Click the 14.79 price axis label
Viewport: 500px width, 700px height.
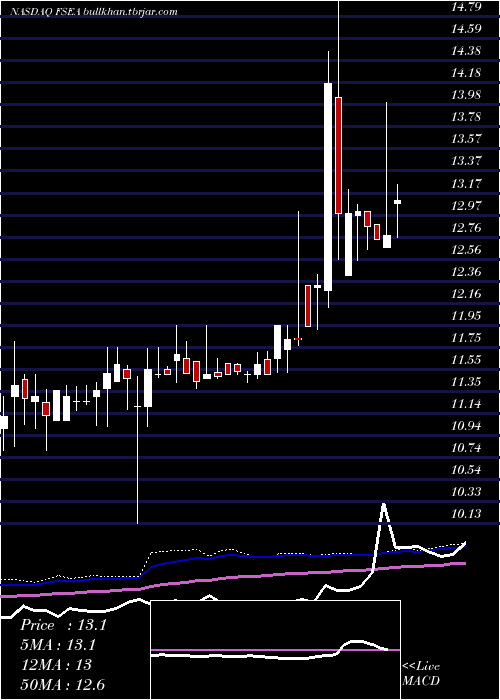[466, 7]
